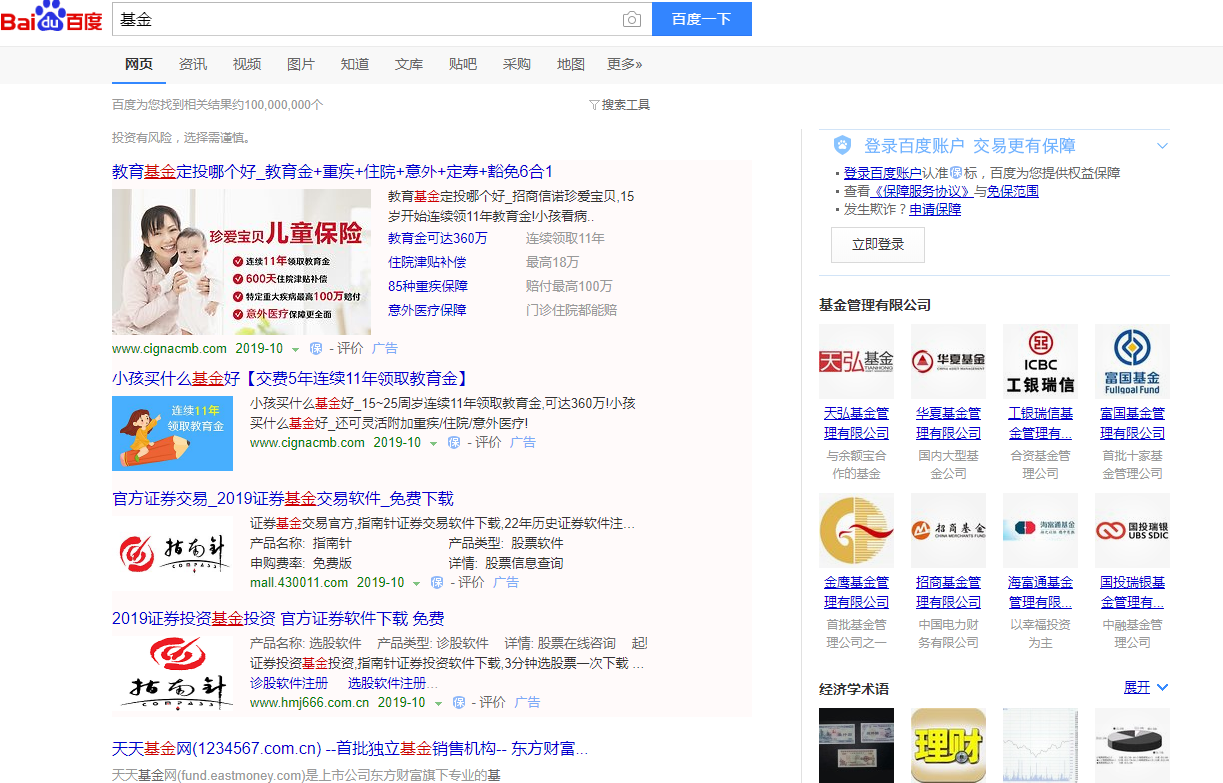Switch to the 地图 tab
The image size is (1223, 783).
571,64
